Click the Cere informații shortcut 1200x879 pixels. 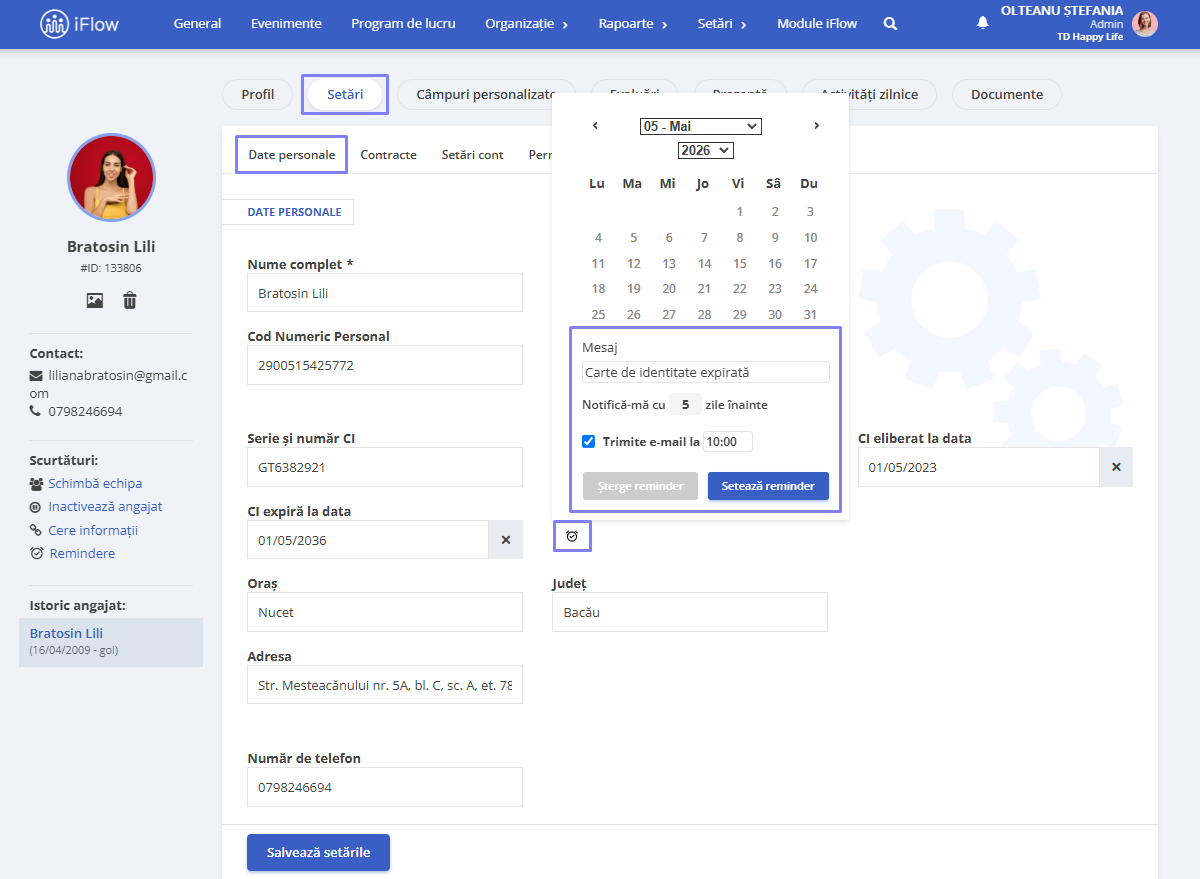93,530
